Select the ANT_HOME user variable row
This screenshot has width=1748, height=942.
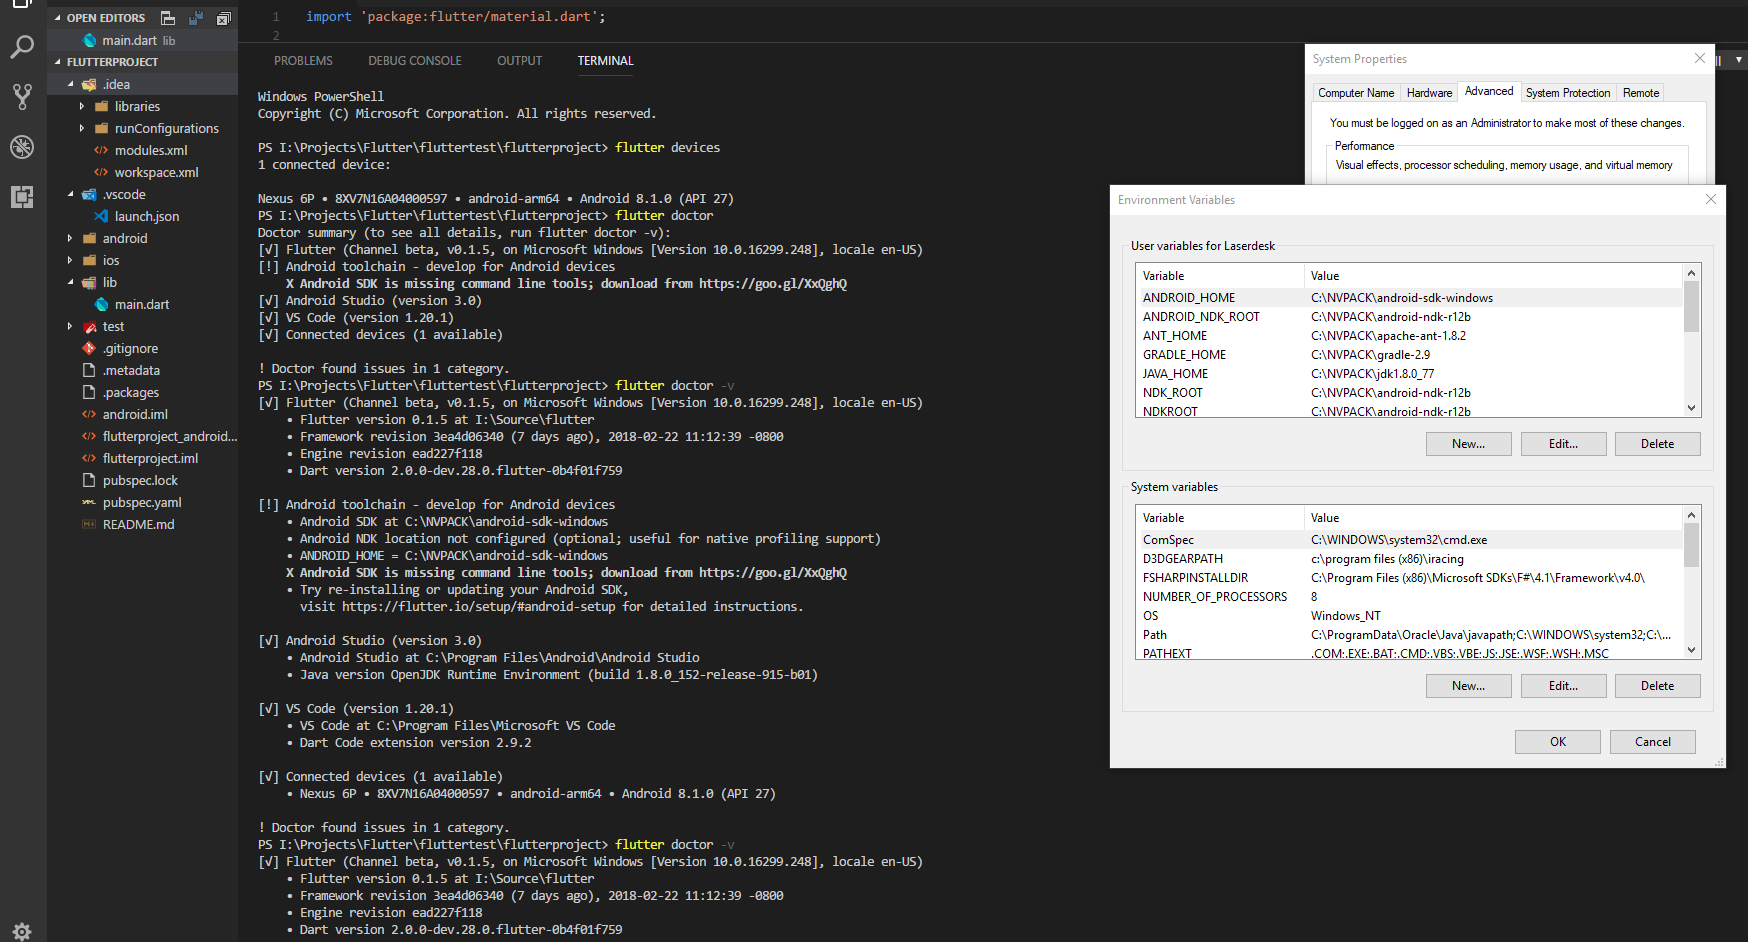coord(1409,336)
